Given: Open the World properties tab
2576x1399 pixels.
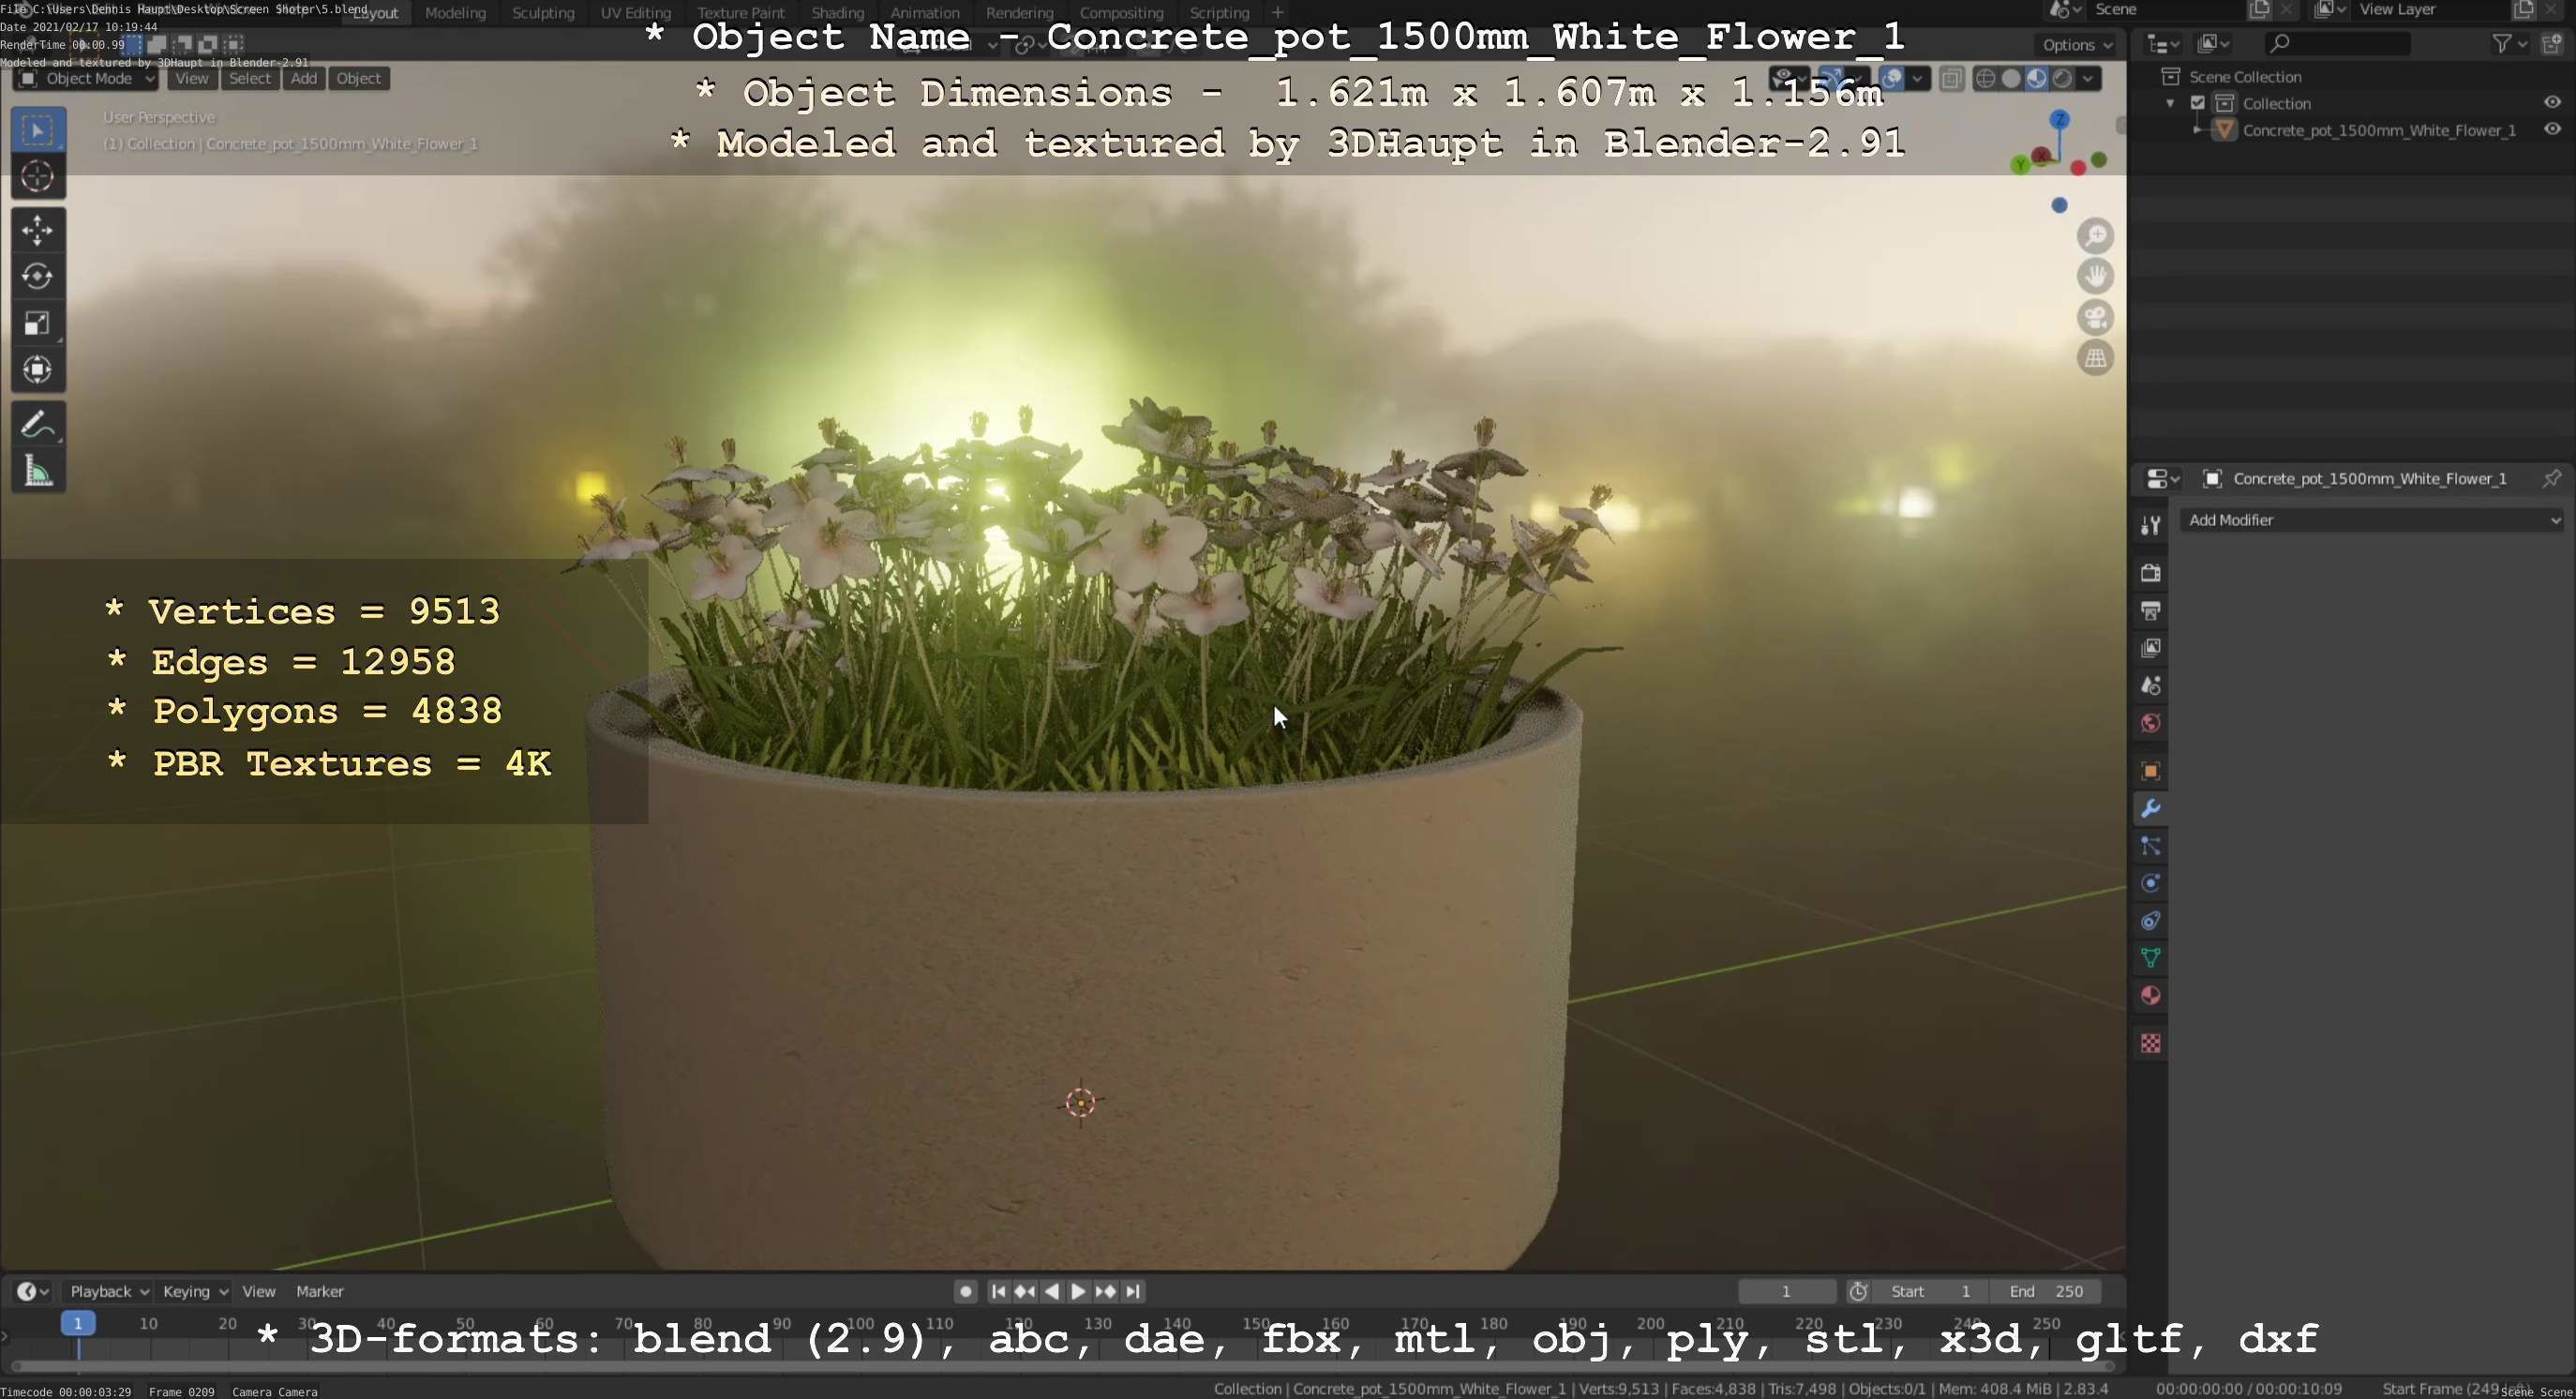Looking at the screenshot, I should pos(2151,723).
